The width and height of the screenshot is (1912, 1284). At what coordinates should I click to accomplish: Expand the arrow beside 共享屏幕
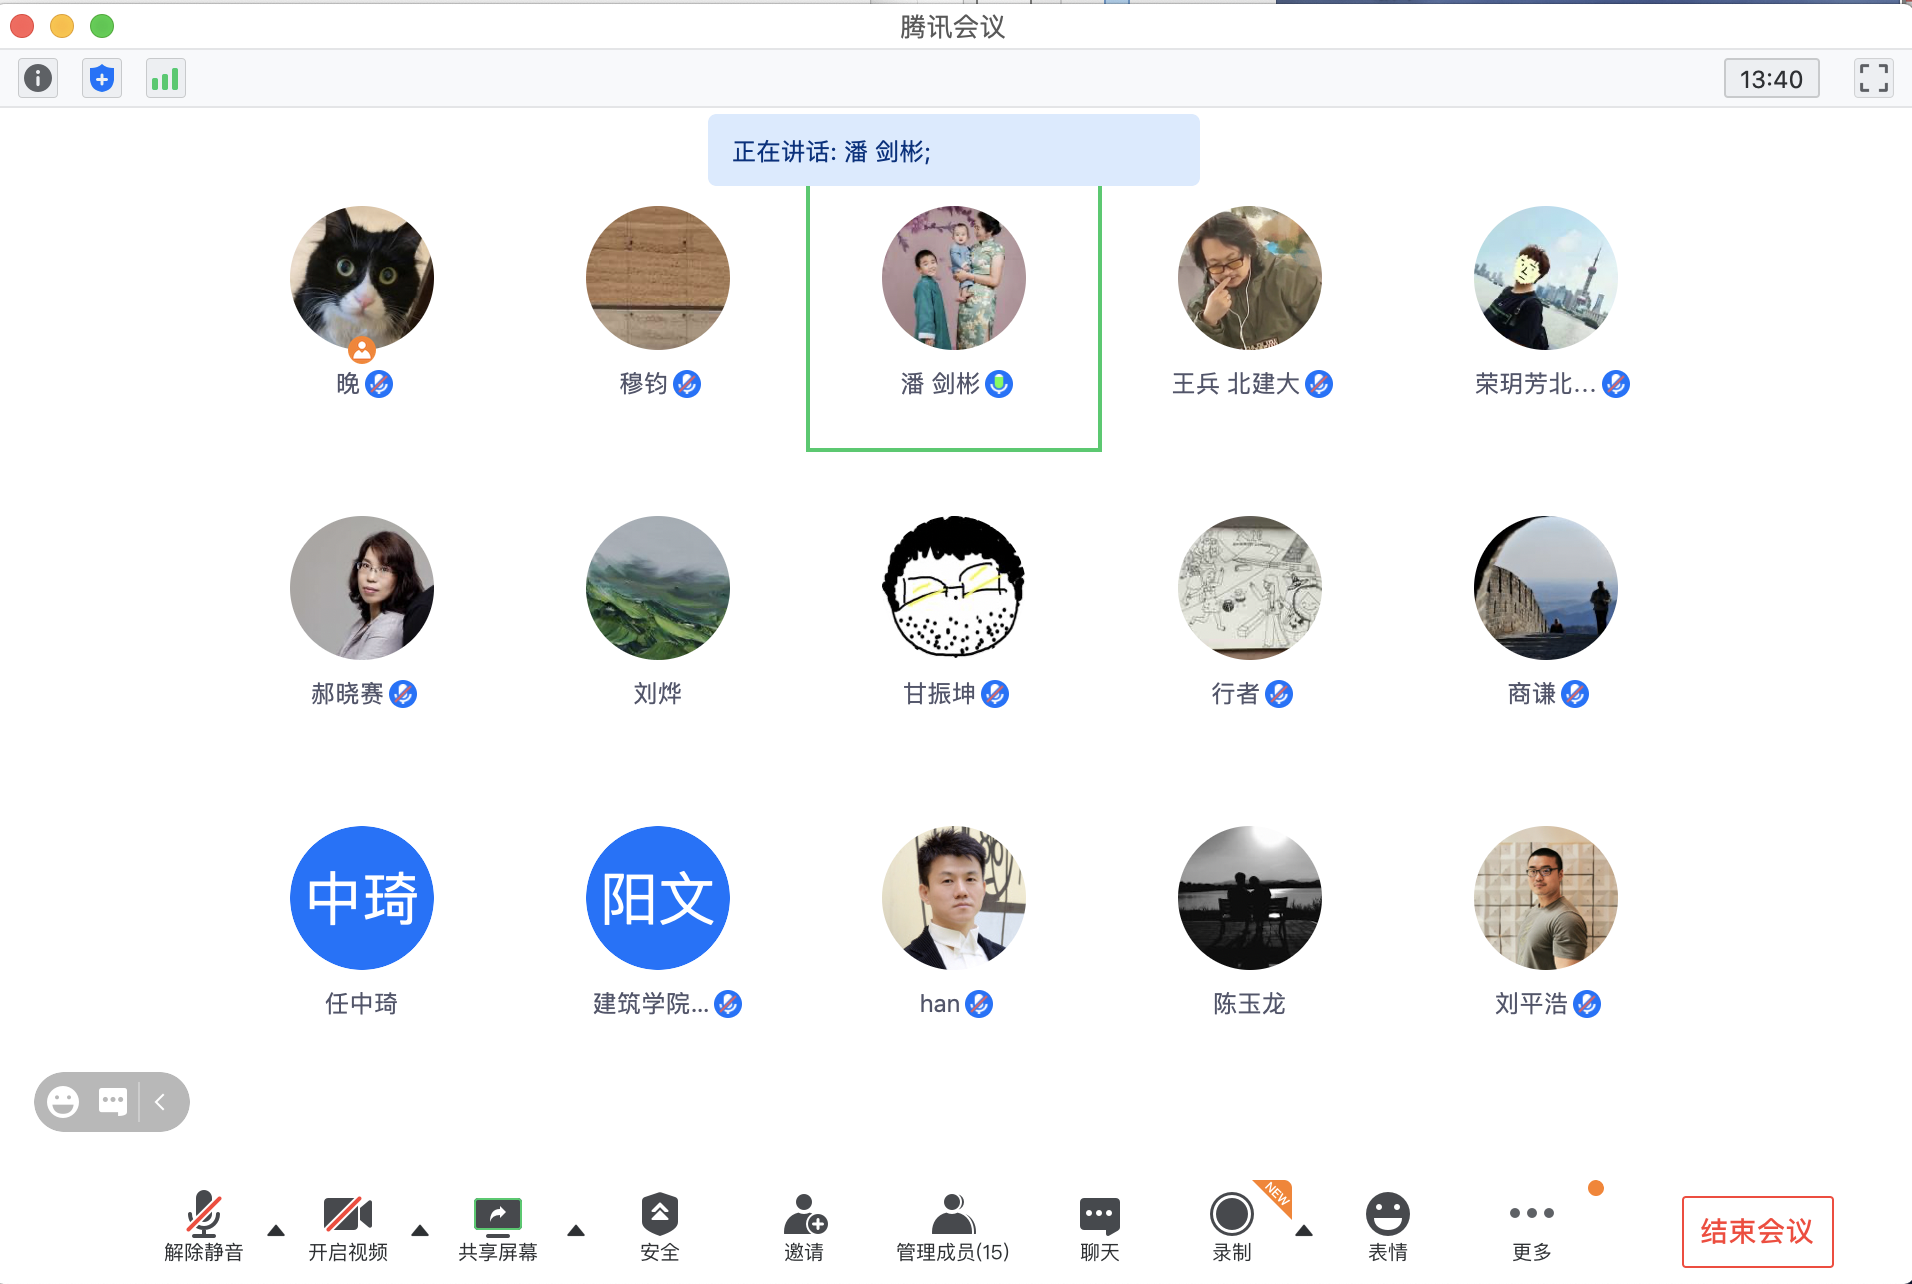tap(576, 1231)
